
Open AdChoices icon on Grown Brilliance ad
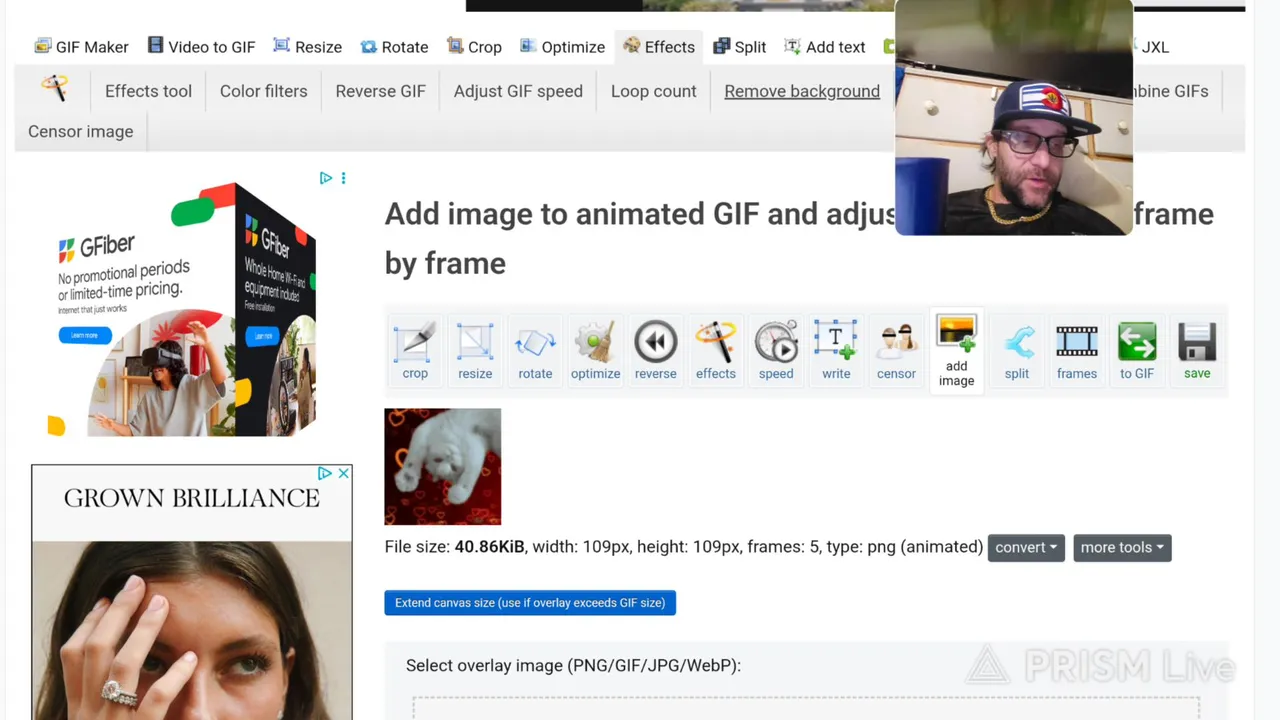pyautogui.click(x=325, y=473)
